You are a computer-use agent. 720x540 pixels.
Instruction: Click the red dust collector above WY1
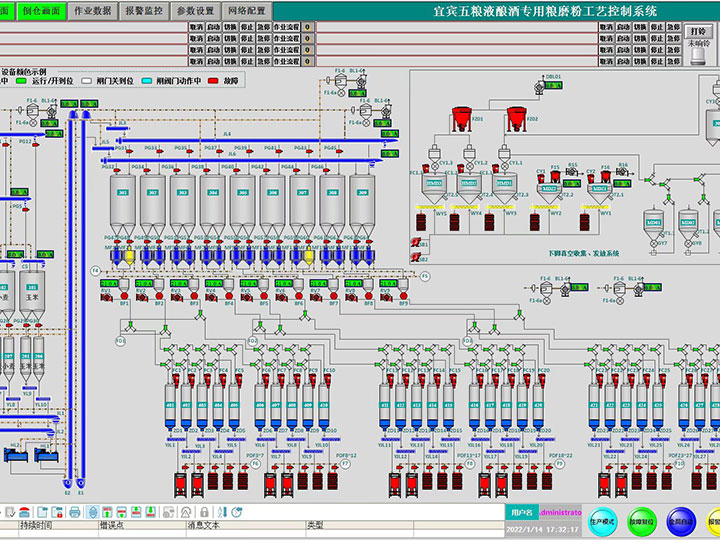coord(606,175)
